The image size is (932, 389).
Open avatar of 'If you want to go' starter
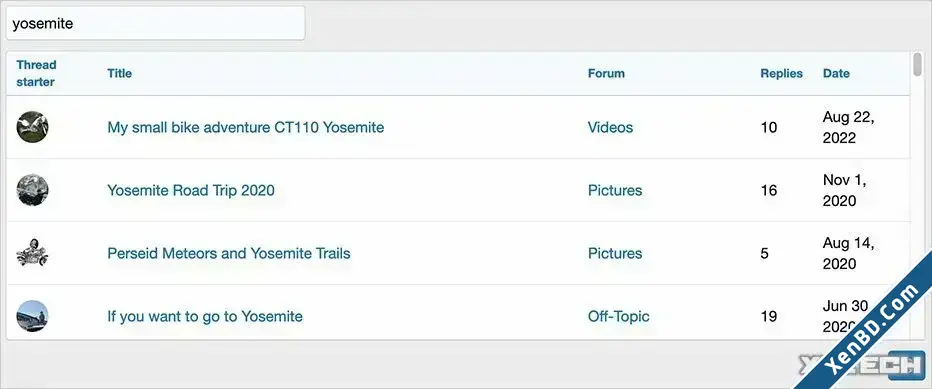32,316
